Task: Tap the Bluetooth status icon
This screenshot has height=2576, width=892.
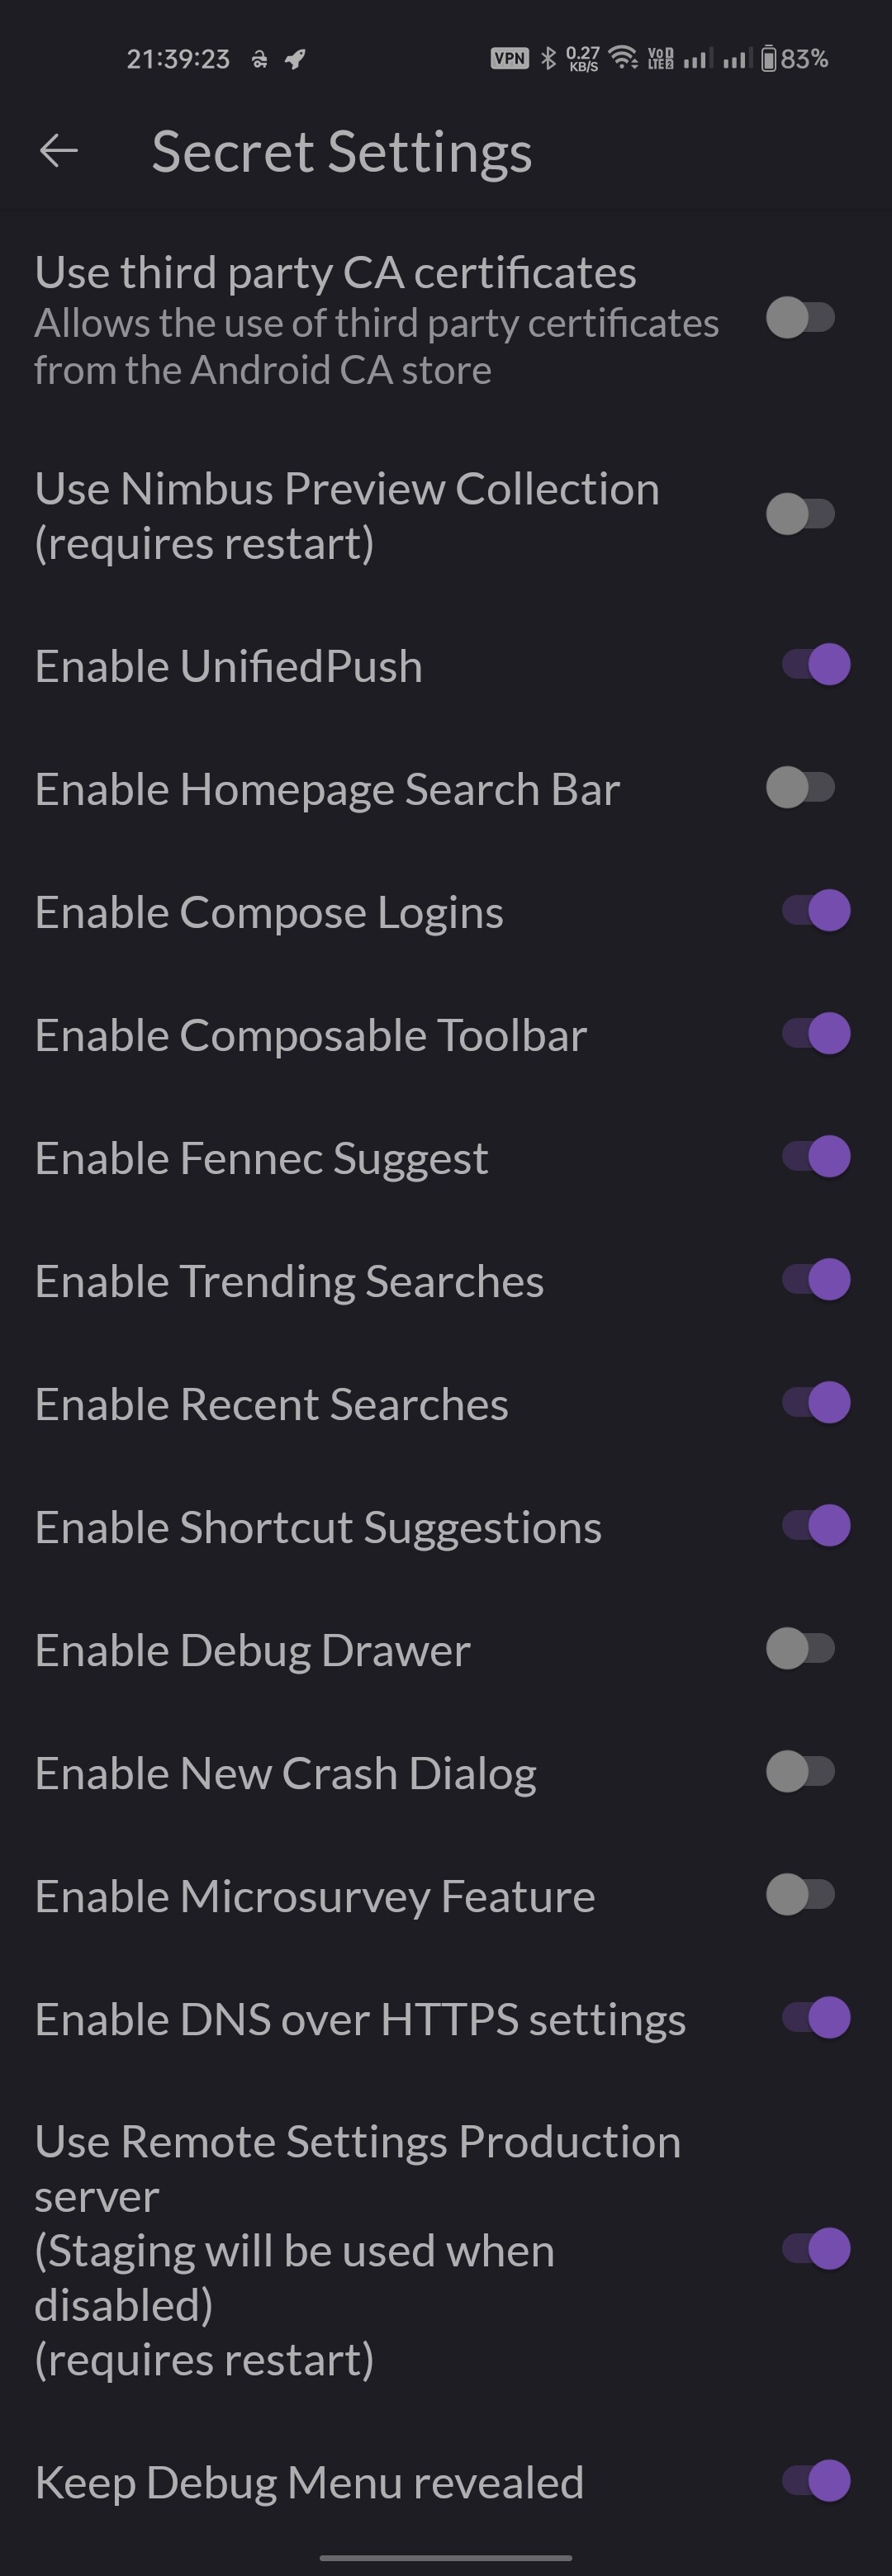Action: coord(547,59)
